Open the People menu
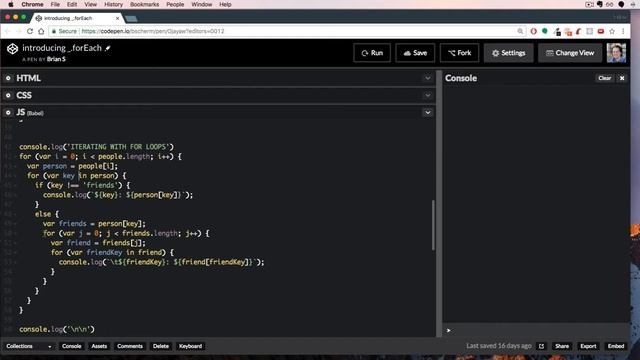The height and width of the screenshot is (360, 640). pyautogui.click(x=175, y=4)
